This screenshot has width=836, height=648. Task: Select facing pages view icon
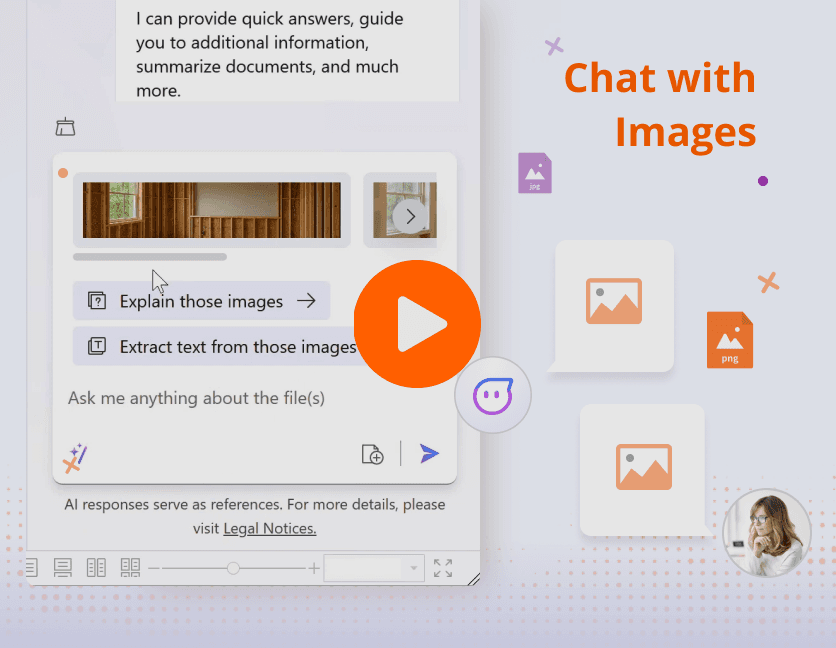coord(130,567)
